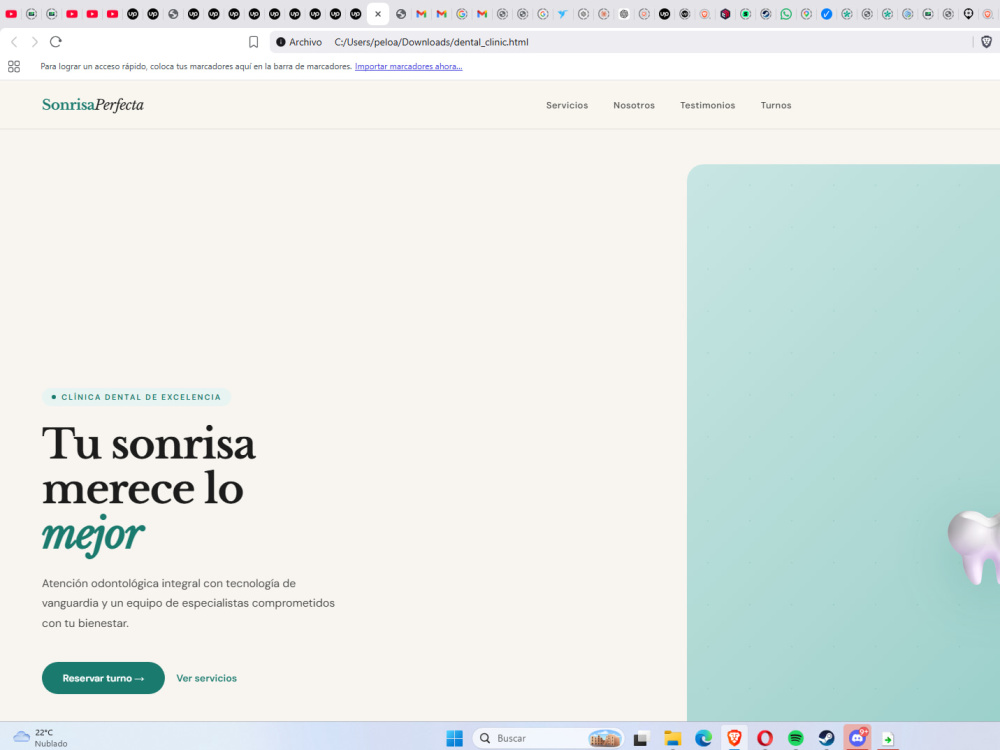Open Opera from the taskbar

pyautogui.click(x=765, y=738)
